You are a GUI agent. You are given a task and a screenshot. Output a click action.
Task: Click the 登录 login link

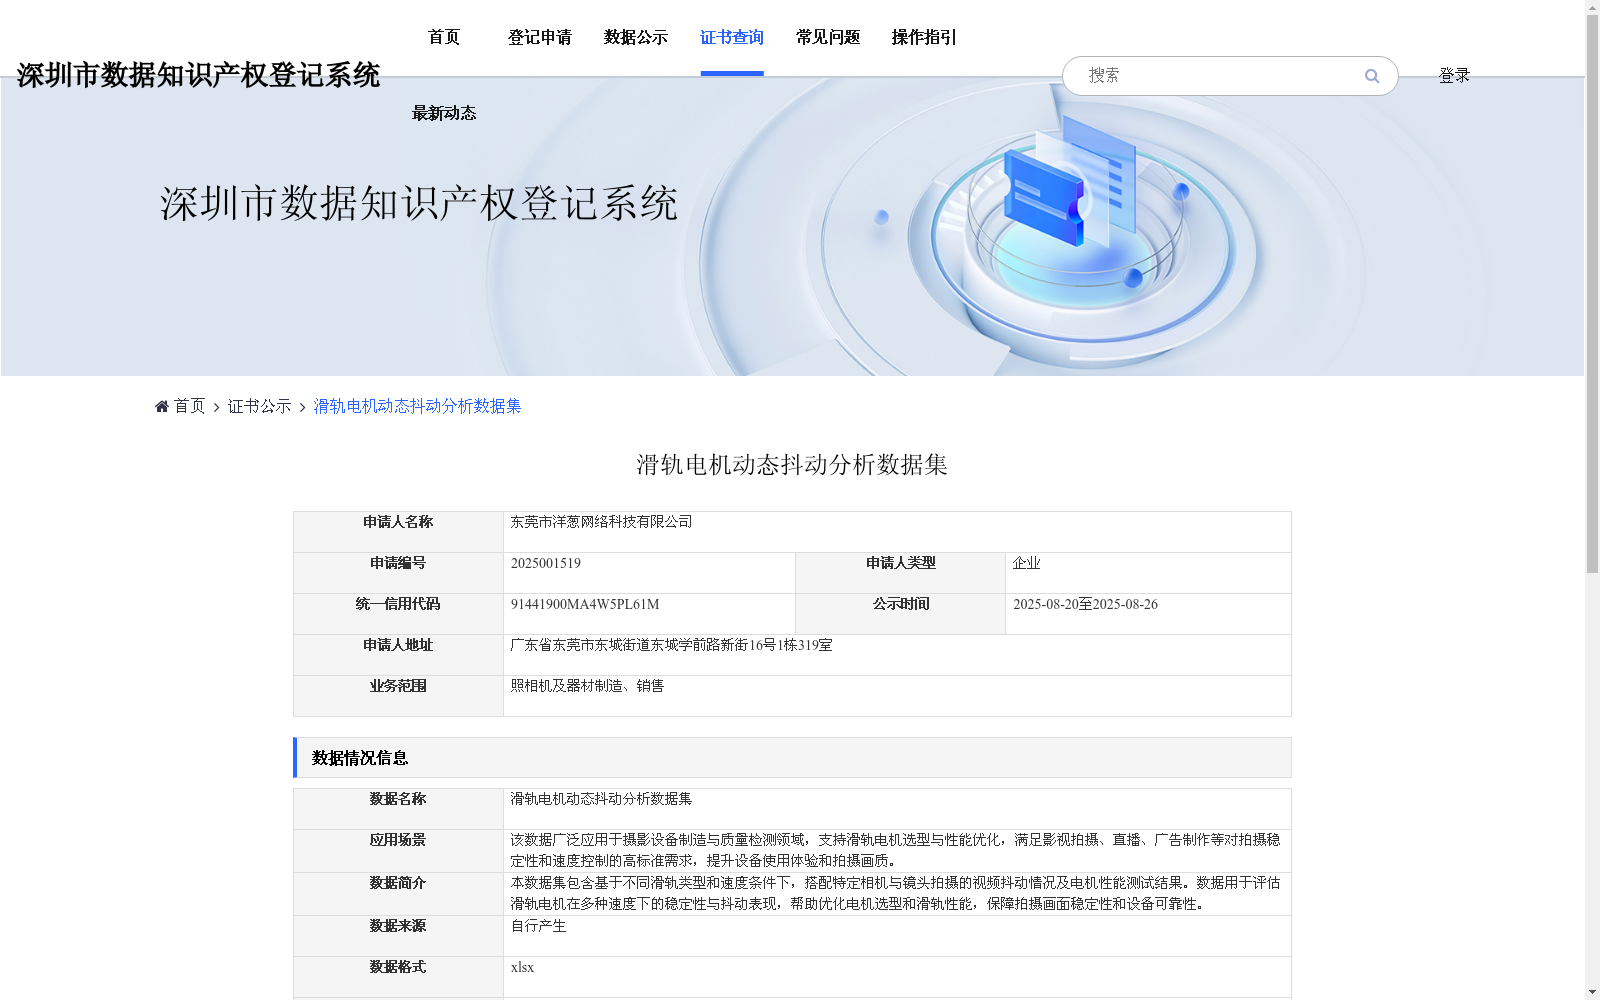click(1454, 75)
